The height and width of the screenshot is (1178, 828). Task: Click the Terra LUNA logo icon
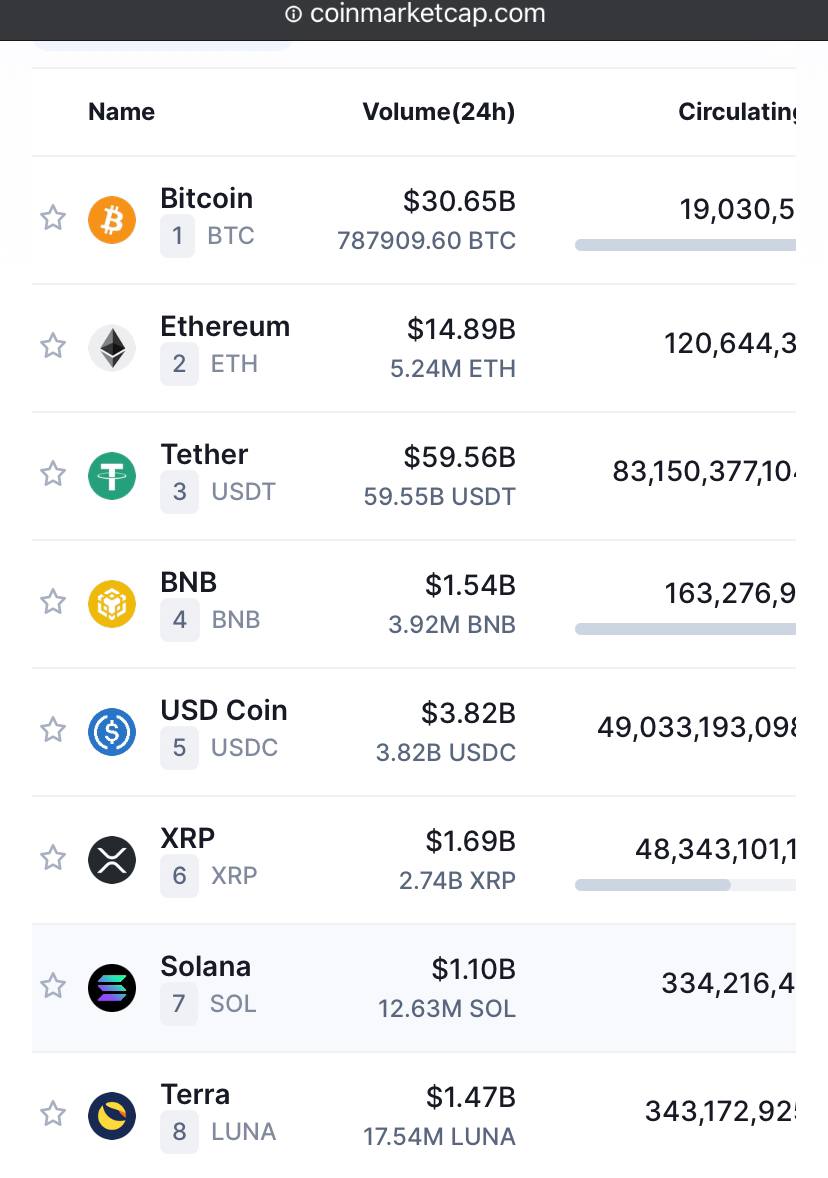tap(112, 1116)
